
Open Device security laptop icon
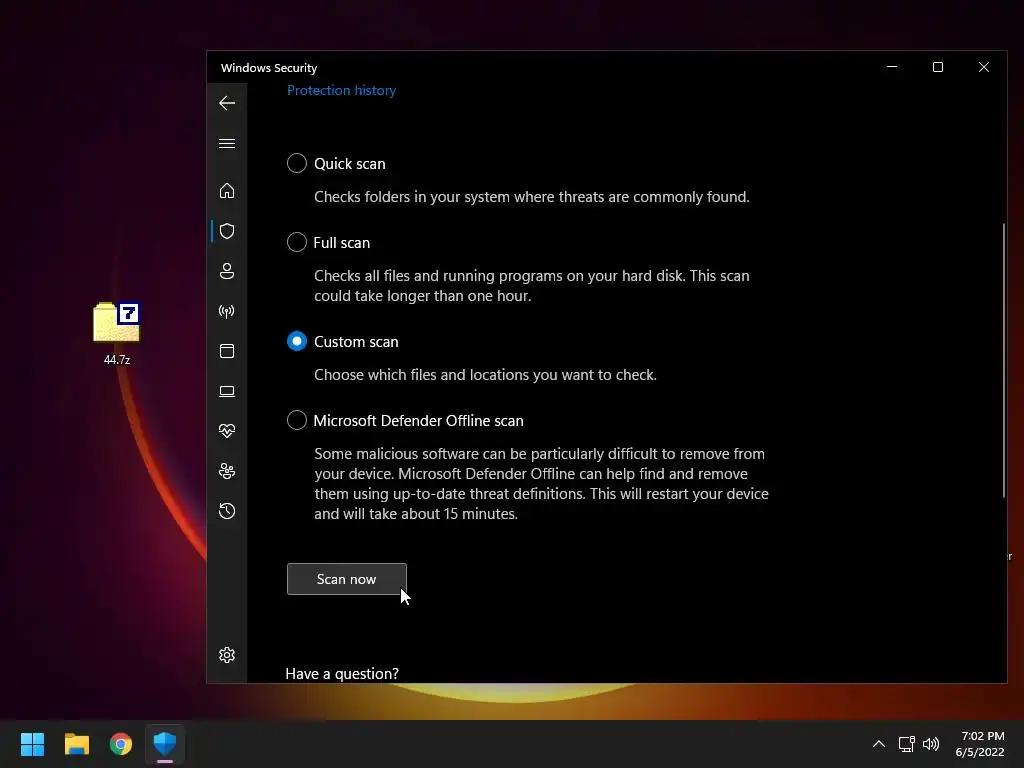pos(227,391)
